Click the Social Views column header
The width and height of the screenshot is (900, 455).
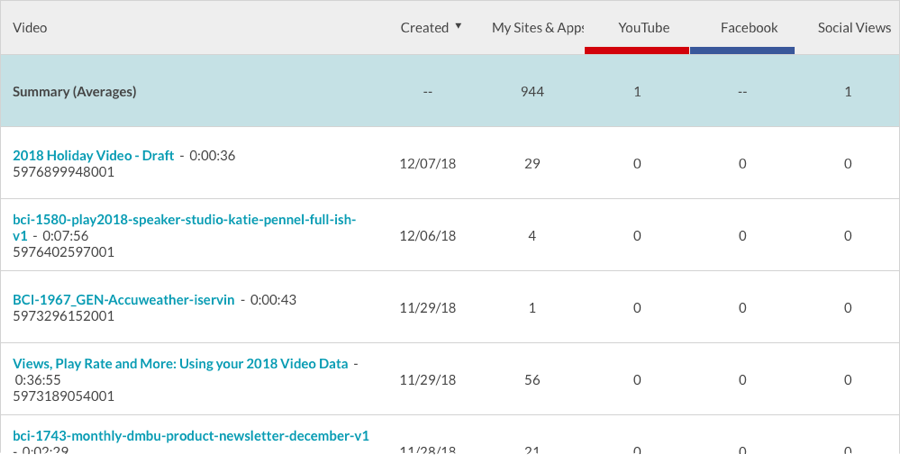pyautogui.click(x=853, y=28)
